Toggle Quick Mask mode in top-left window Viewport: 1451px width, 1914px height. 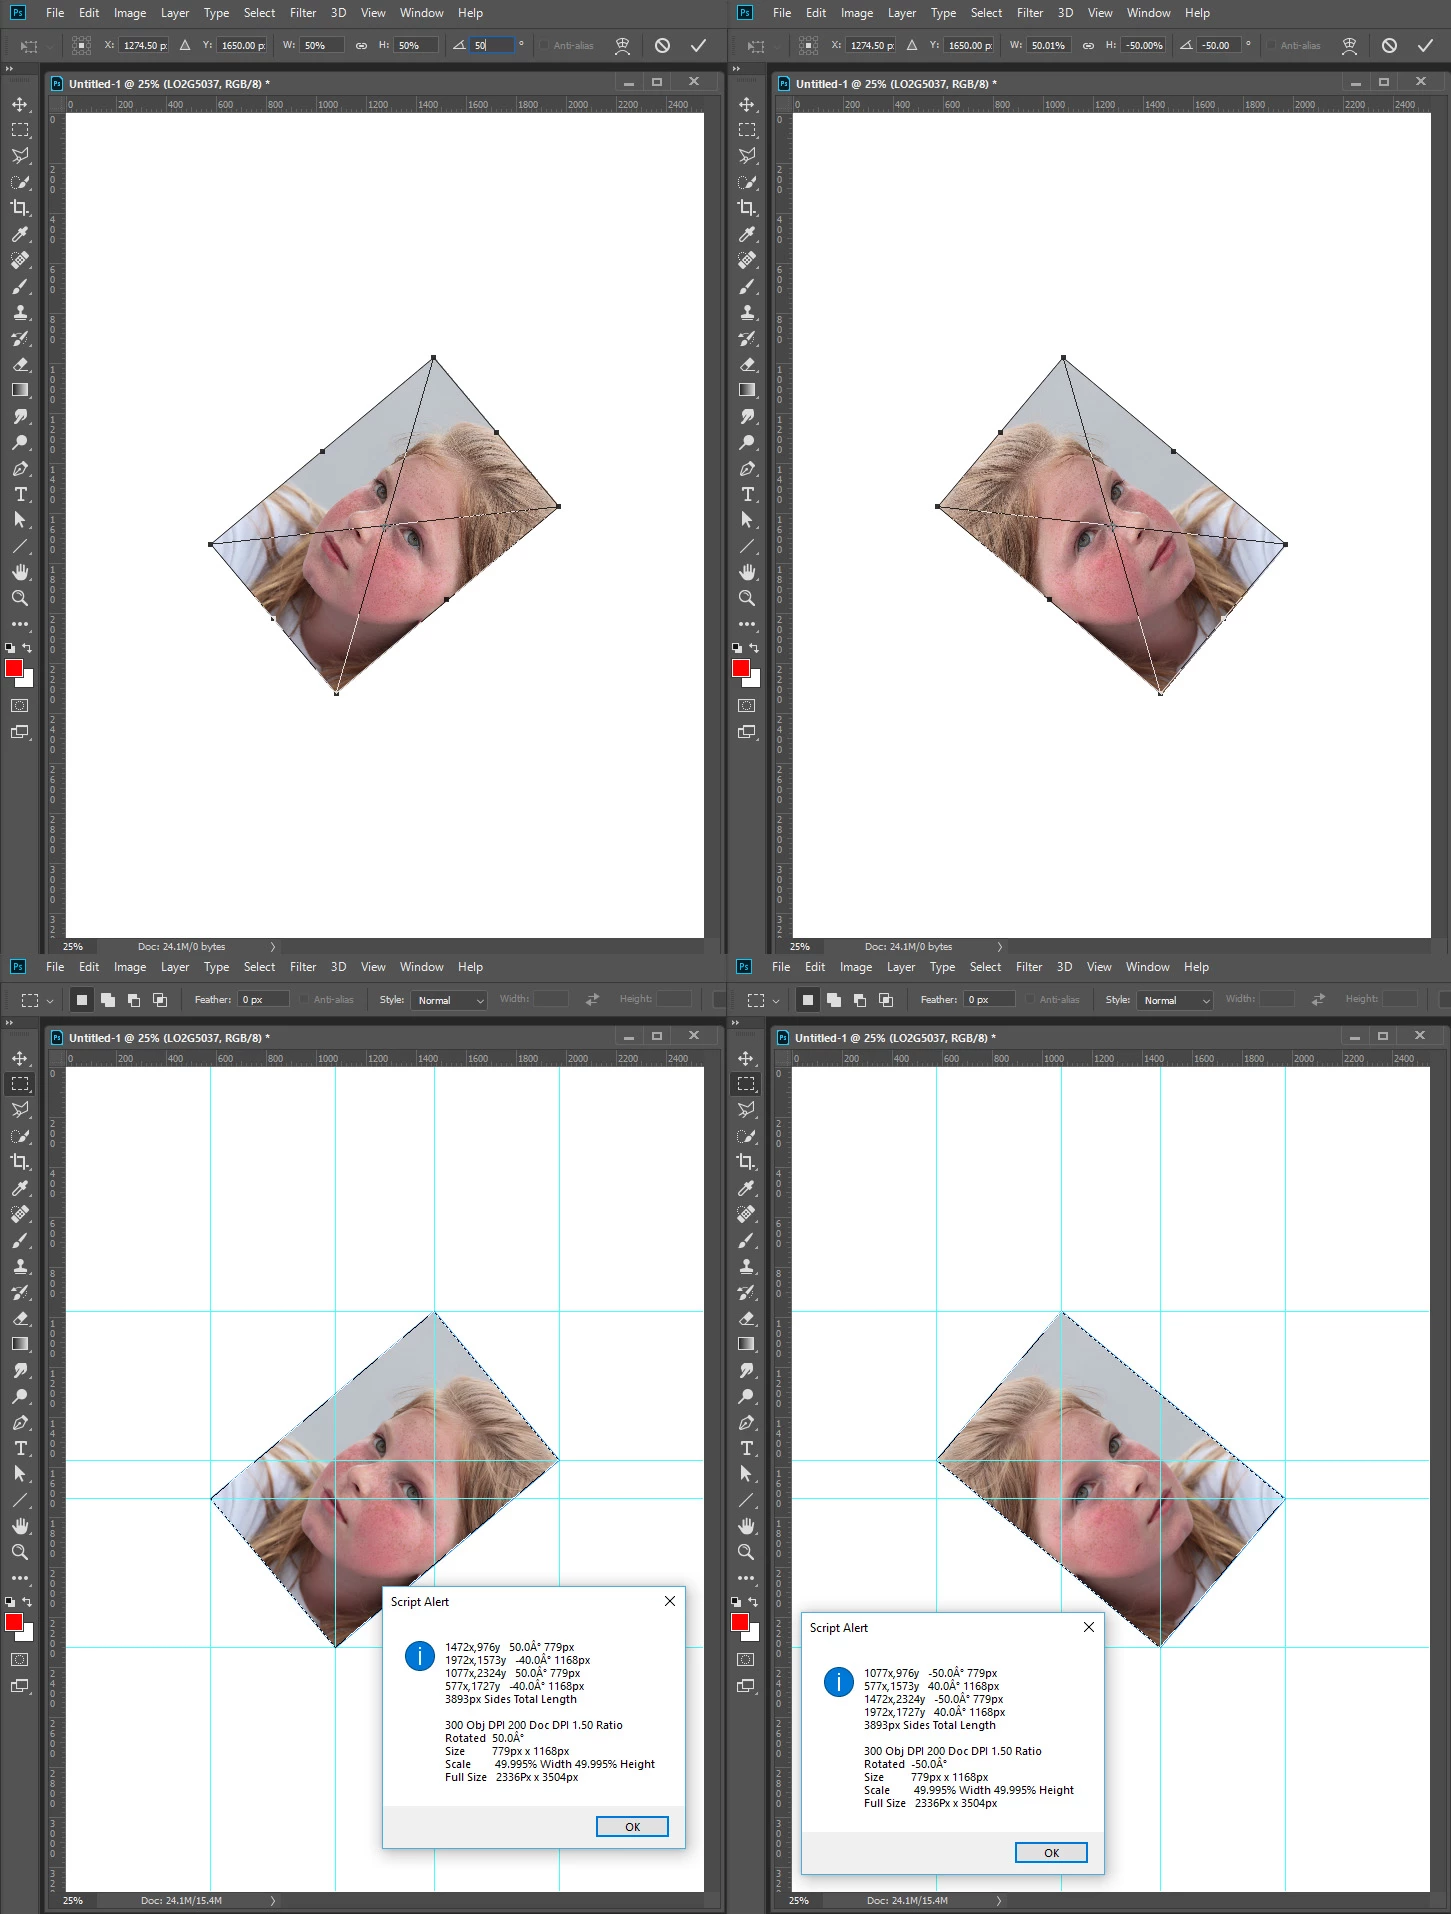[x=20, y=705]
